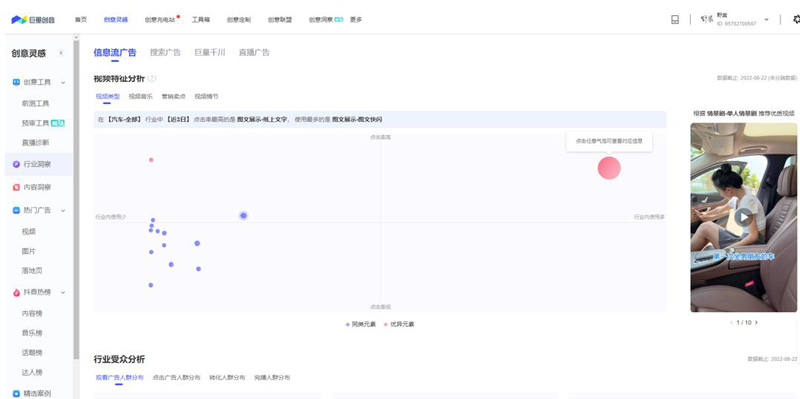
Task: Select the 点击广告人群分布 tab
Action: coord(177,378)
